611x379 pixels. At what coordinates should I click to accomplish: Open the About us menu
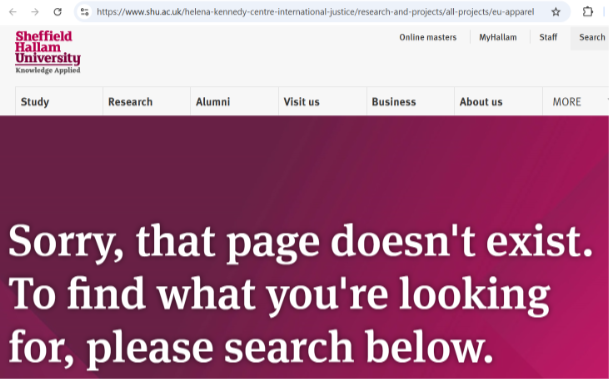tap(498, 102)
